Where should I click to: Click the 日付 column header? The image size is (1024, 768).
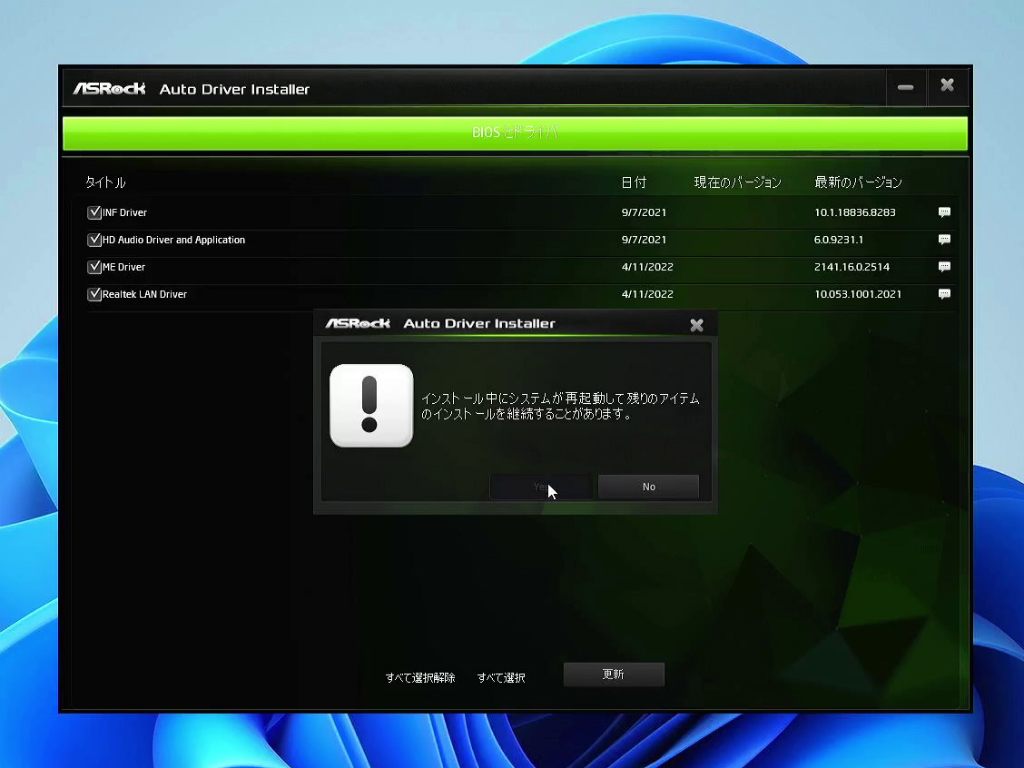click(633, 182)
